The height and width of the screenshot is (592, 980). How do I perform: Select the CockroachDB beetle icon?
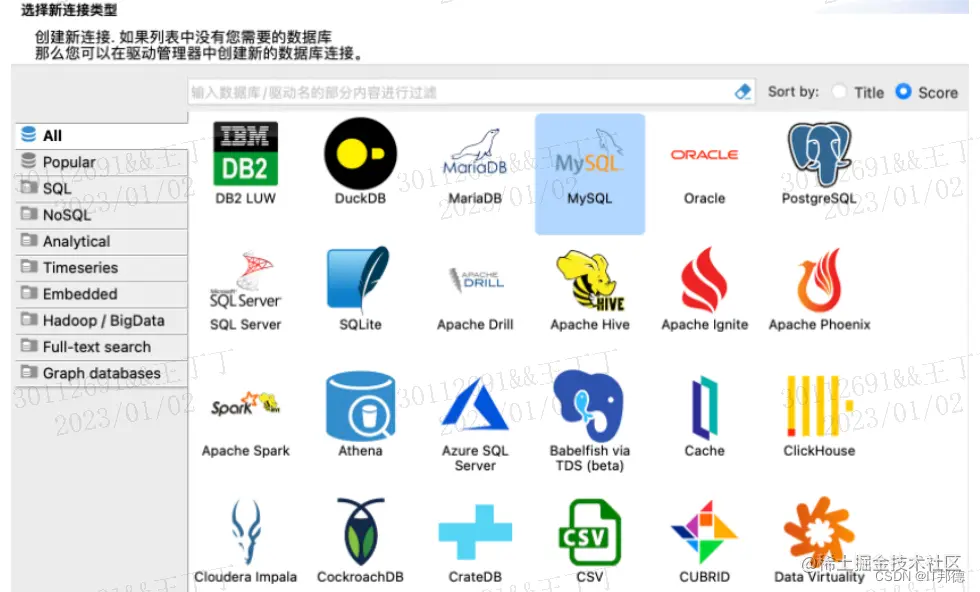pyautogui.click(x=361, y=531)
